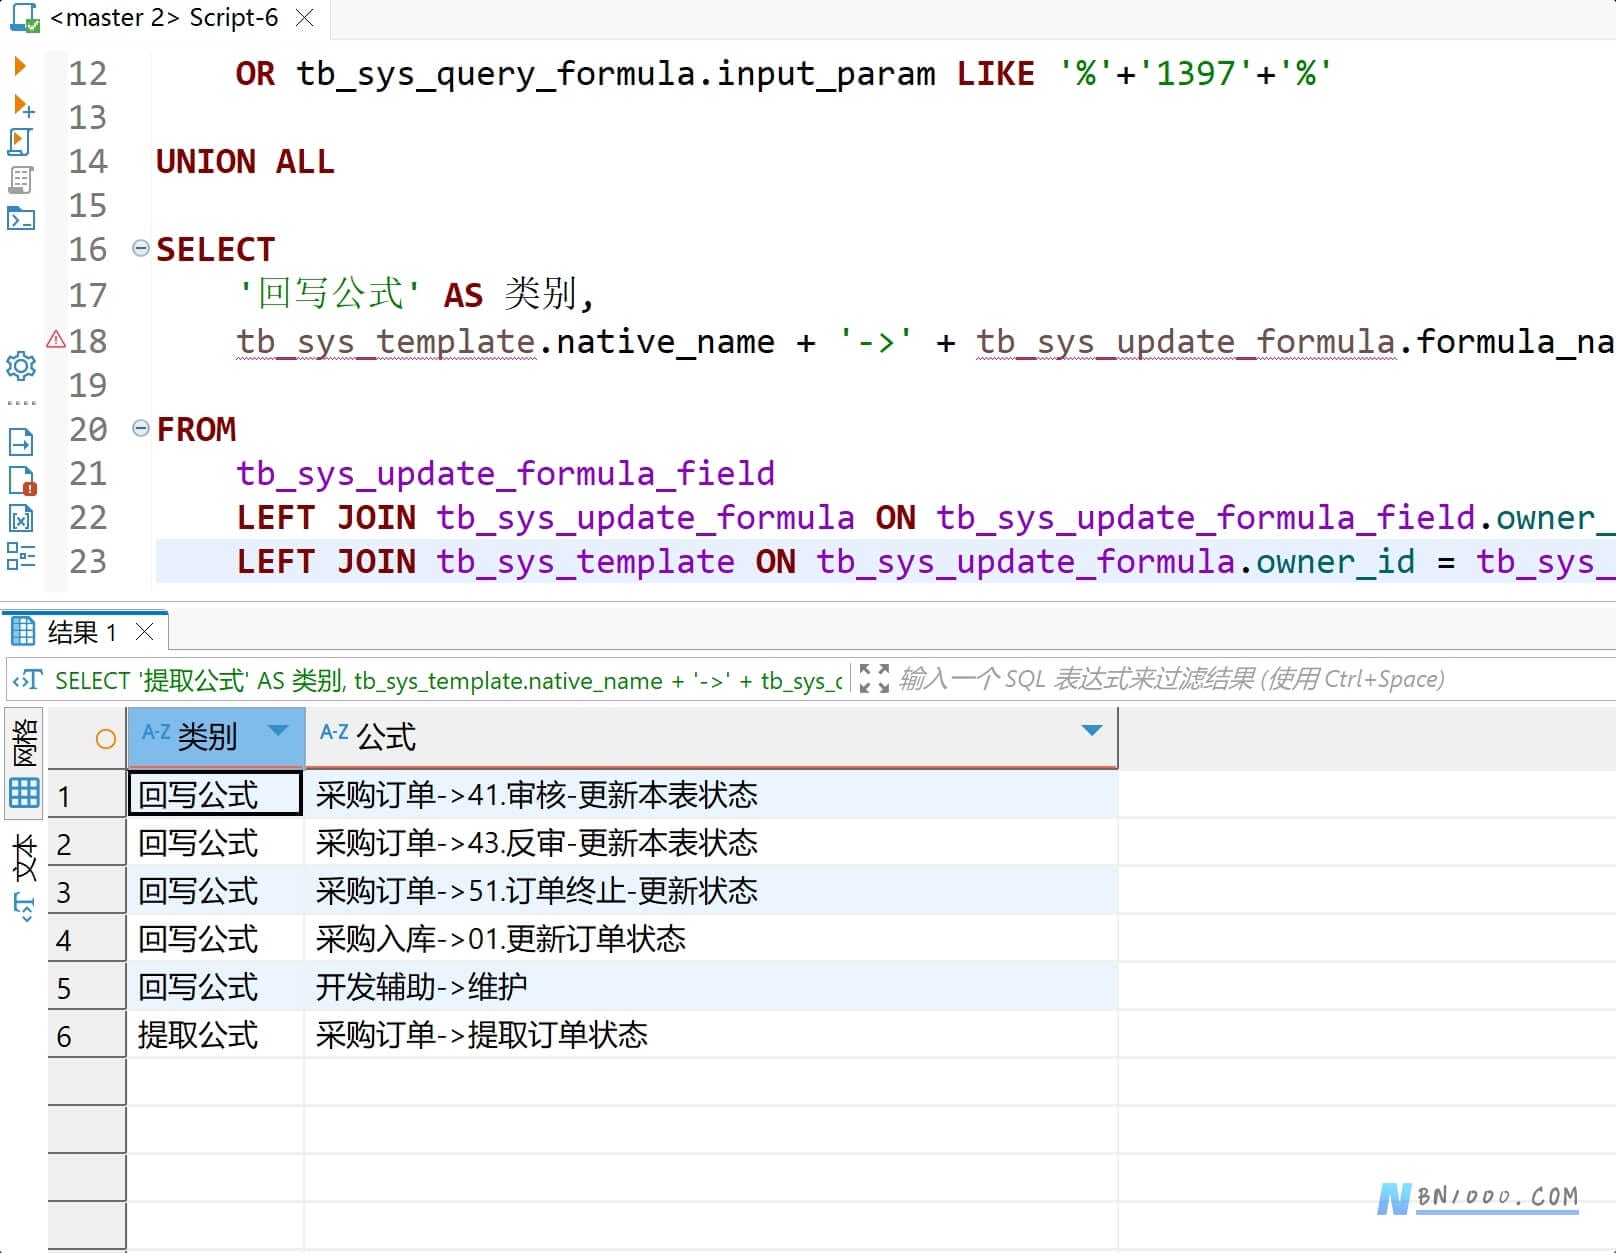Screen dimensions: 1616x1253
Task: Click the UNION ALL keyword on line 14
Action: (245, 161)
